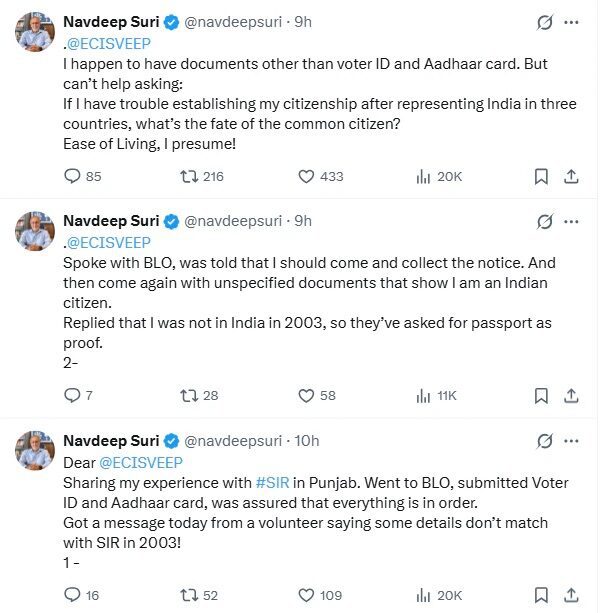Open Grok icon on the 10h-old tweet

544,441
